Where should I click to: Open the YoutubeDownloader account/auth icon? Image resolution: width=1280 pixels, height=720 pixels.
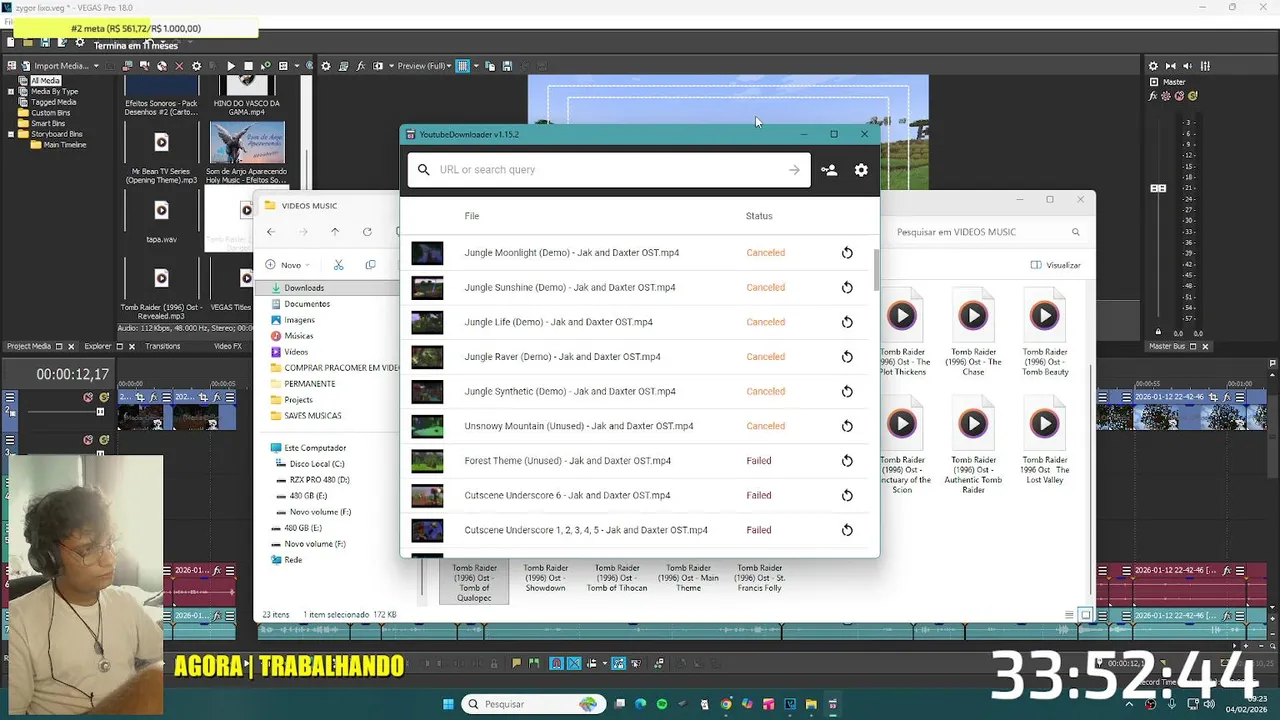[829, 170]
